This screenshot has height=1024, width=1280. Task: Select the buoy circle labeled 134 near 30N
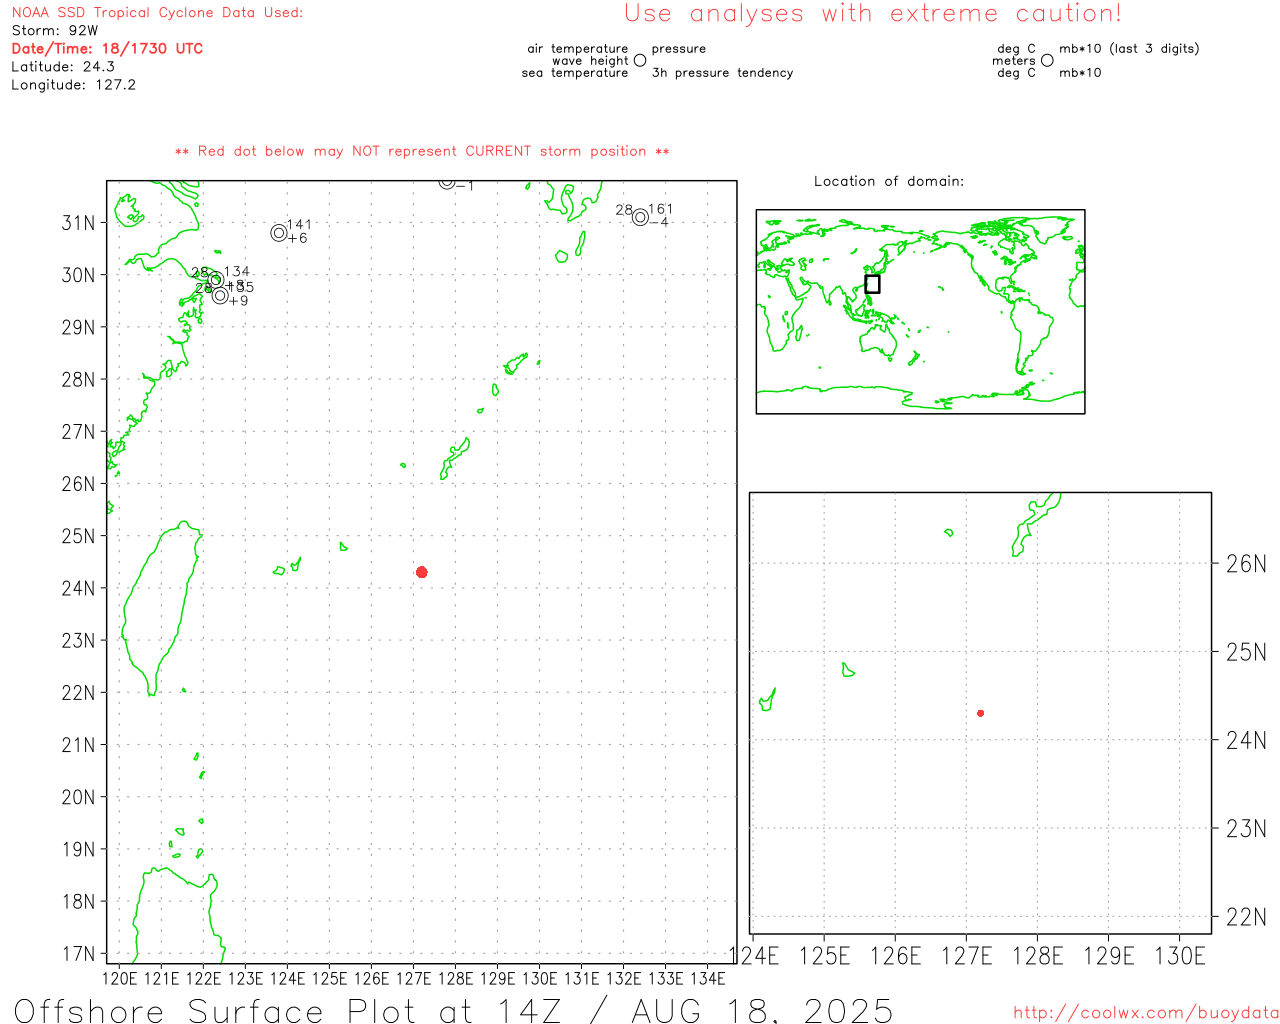coord(214,279)
